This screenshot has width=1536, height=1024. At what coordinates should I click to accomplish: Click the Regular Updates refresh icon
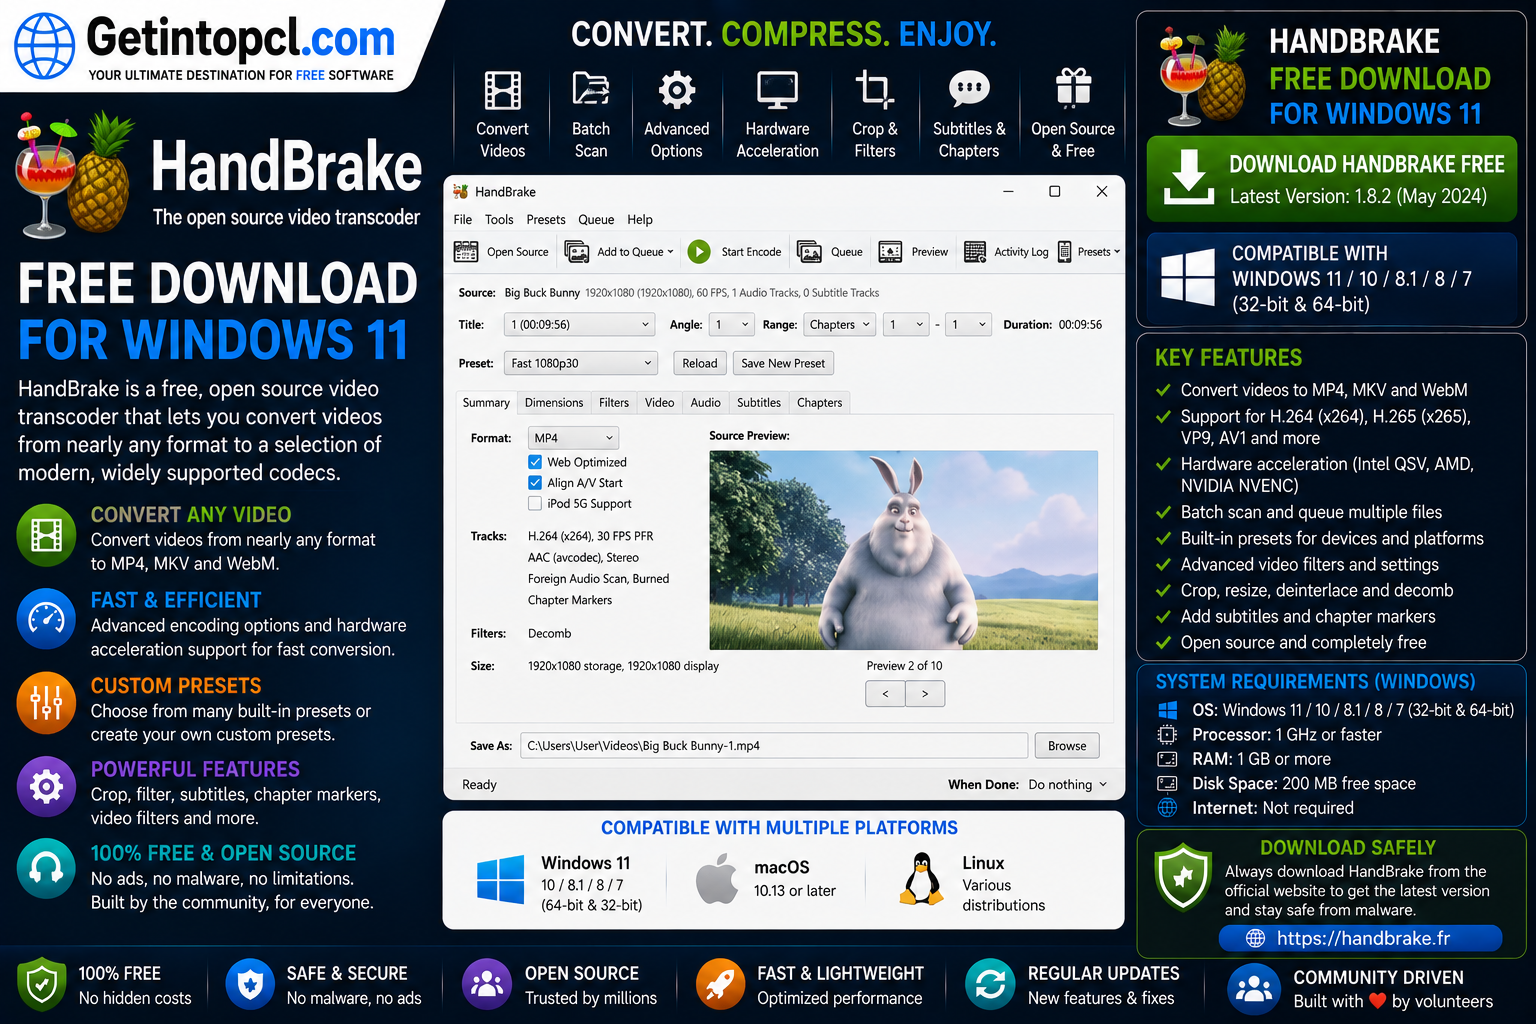pos(990,984)
